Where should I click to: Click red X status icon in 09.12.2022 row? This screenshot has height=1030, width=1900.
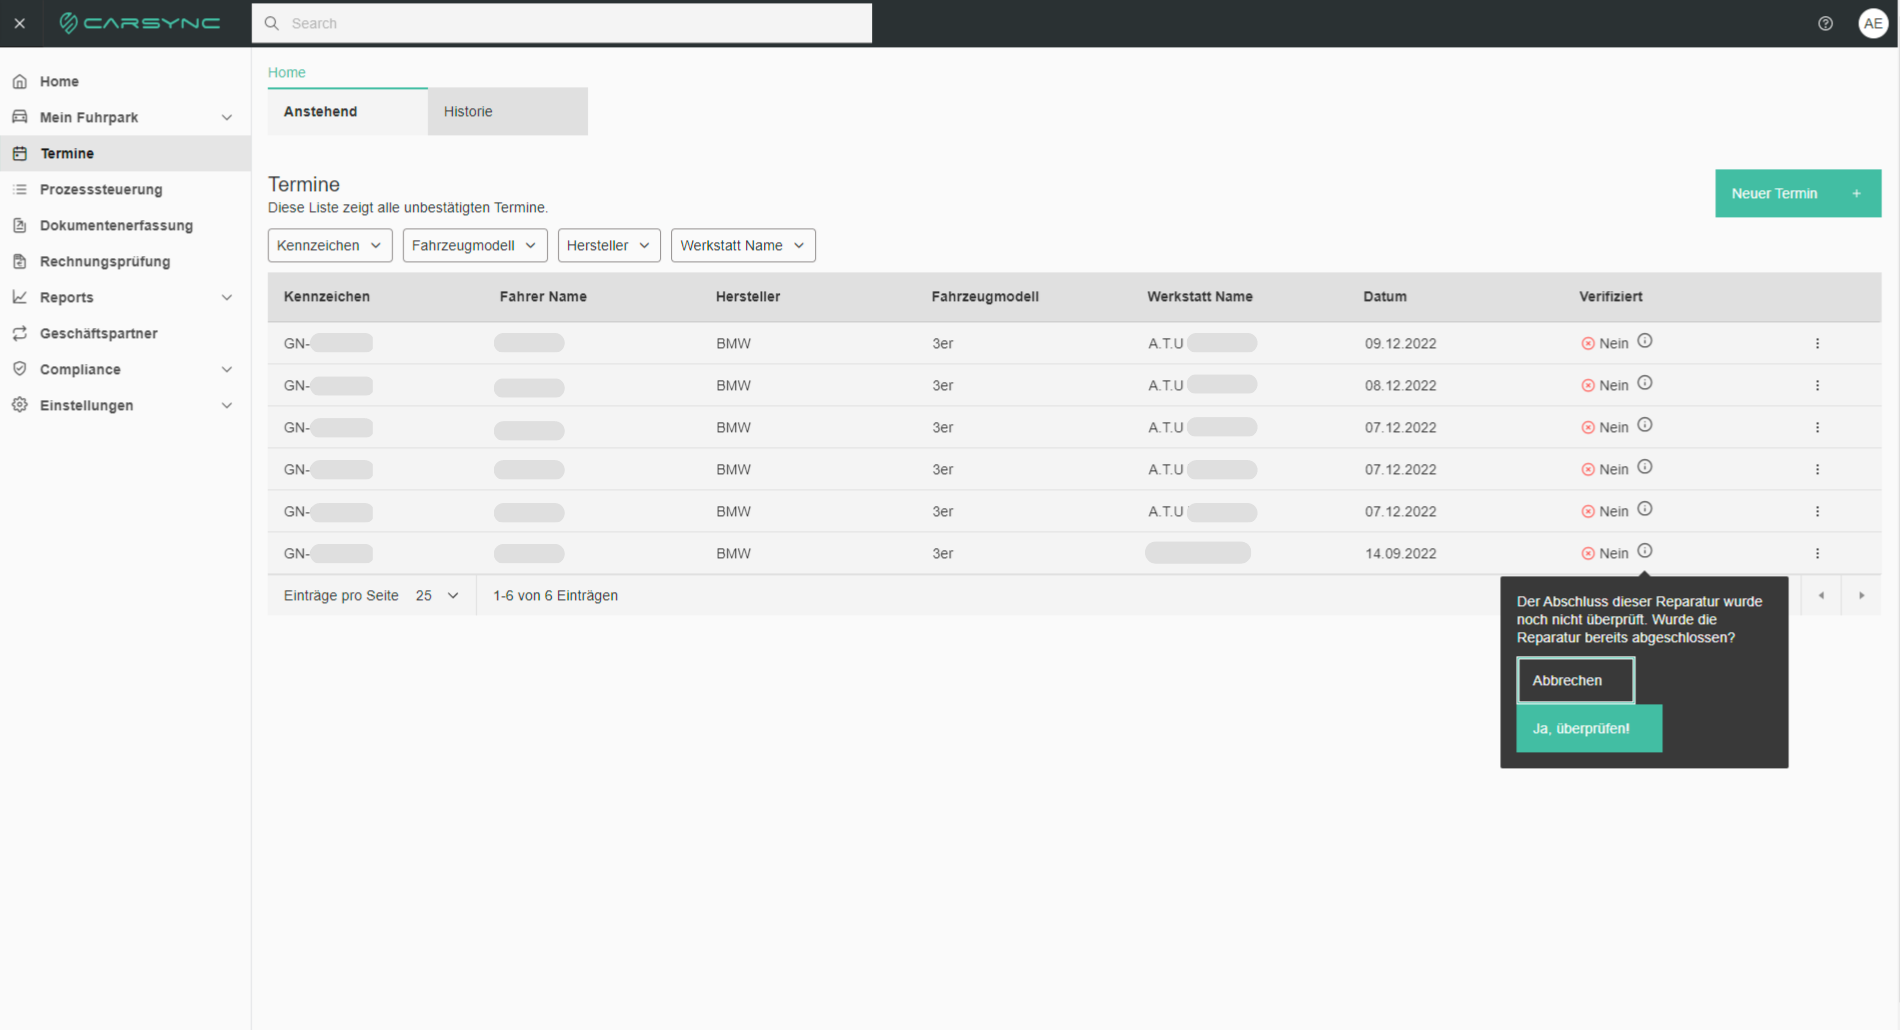pos(1587,343)
